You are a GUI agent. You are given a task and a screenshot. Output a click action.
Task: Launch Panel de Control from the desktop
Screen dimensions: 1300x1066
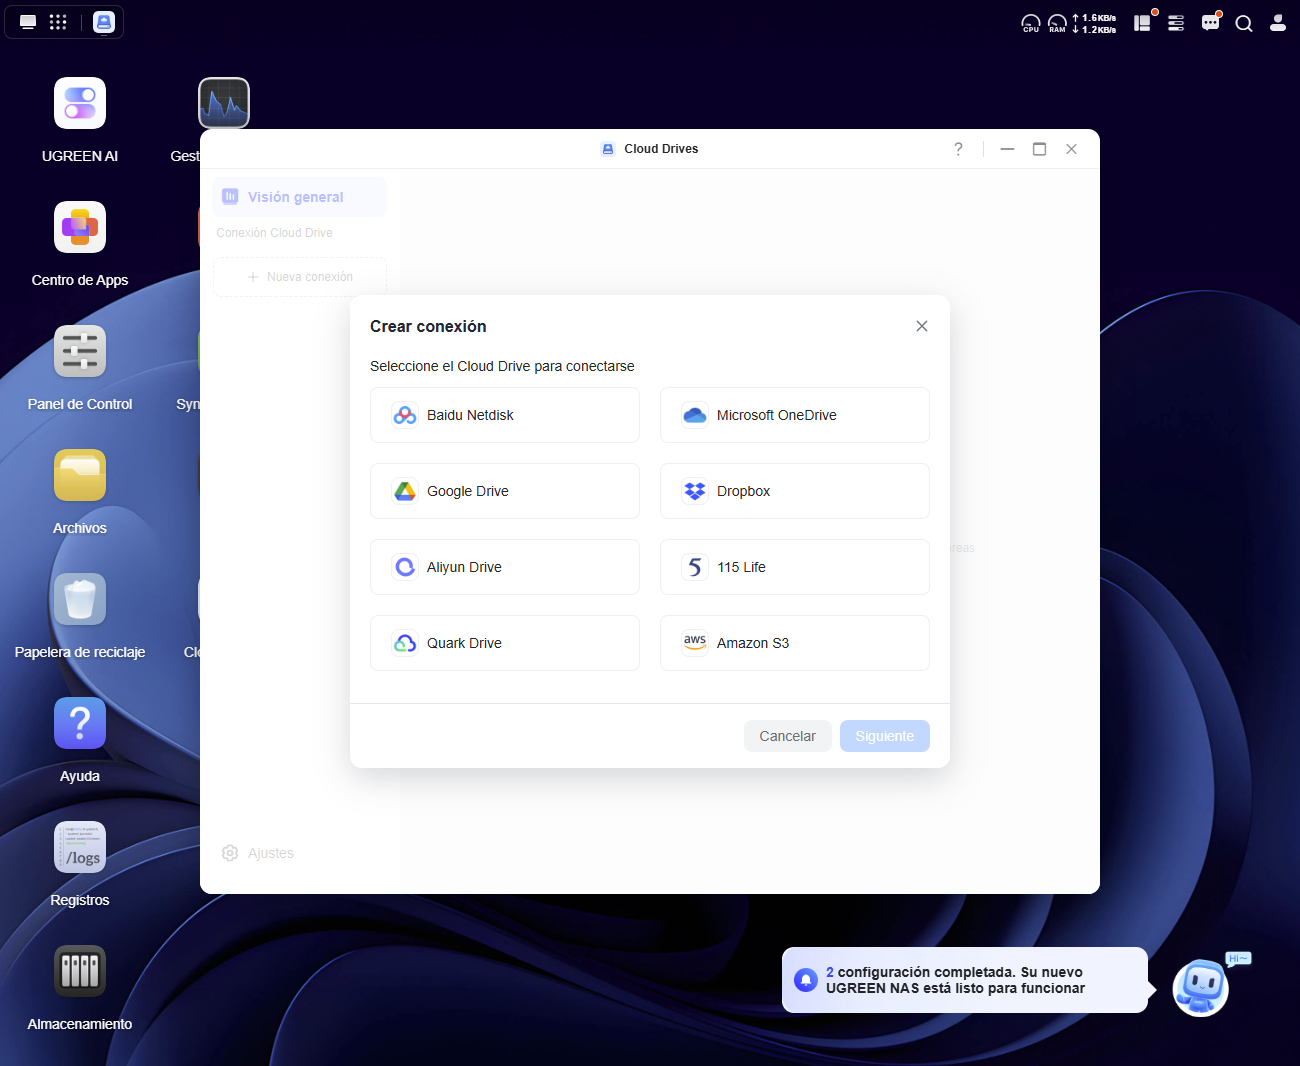80,351
